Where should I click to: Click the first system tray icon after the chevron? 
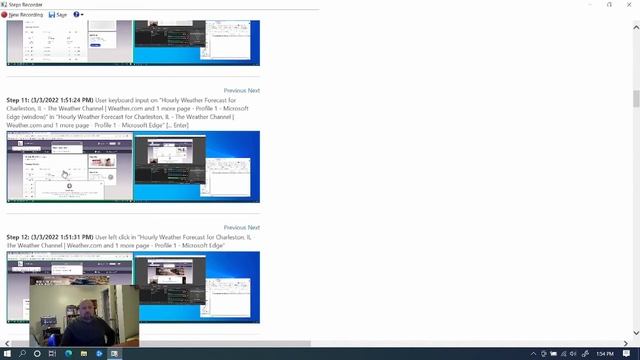coord(544,354)
